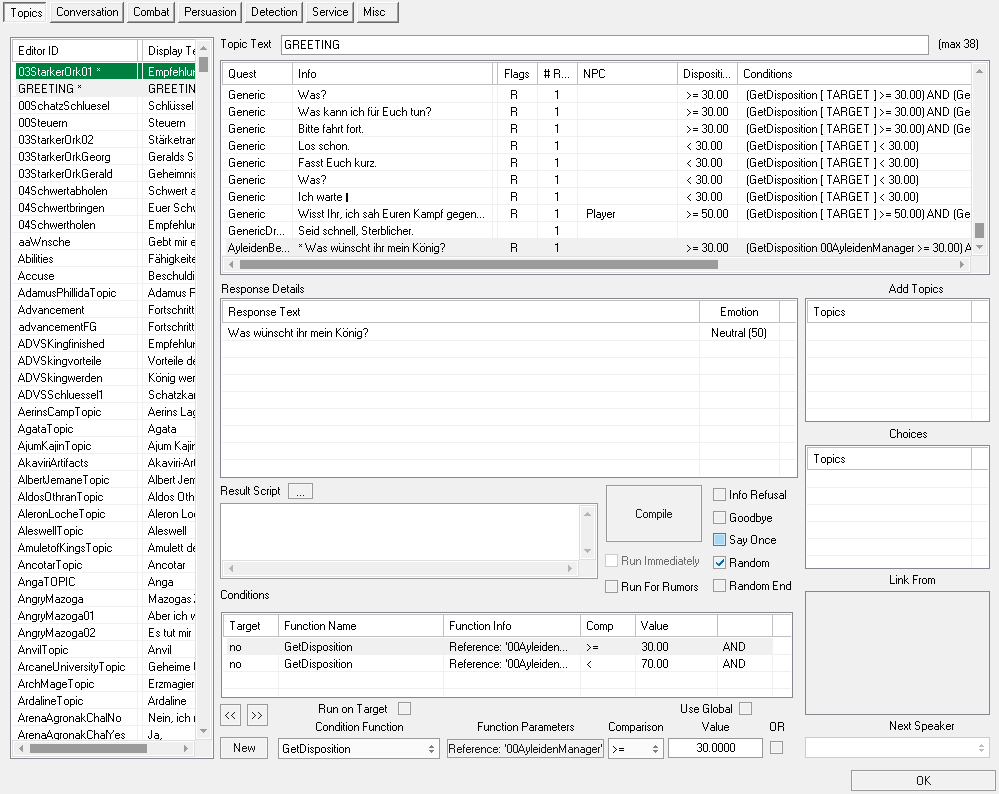Uncheck the Random checkbox

click(720, 563)
